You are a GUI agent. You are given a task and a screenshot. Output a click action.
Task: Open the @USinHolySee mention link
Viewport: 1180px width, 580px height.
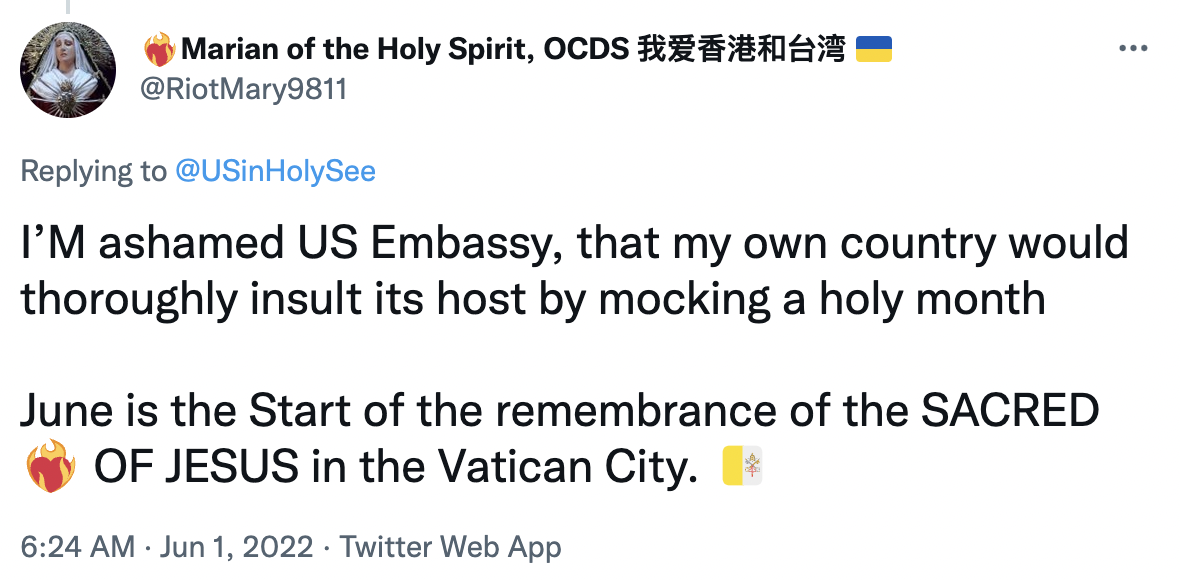click(275, 171)
